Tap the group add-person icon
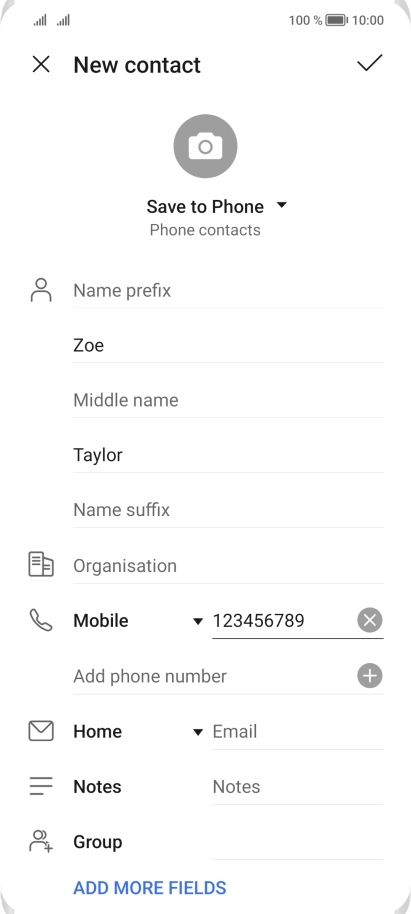The image size is (411, 914). tap(41, 841)
